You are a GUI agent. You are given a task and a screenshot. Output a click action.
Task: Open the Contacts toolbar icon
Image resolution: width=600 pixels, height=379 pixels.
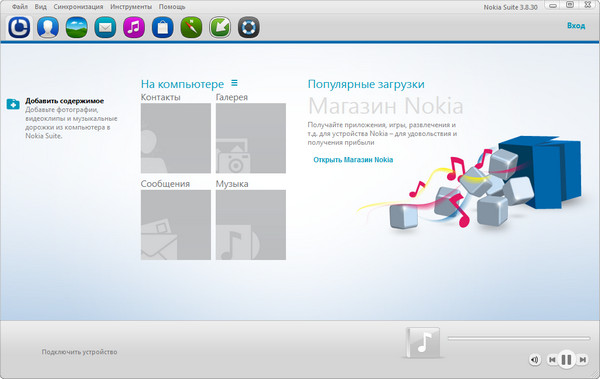click(x=48, y=28)
